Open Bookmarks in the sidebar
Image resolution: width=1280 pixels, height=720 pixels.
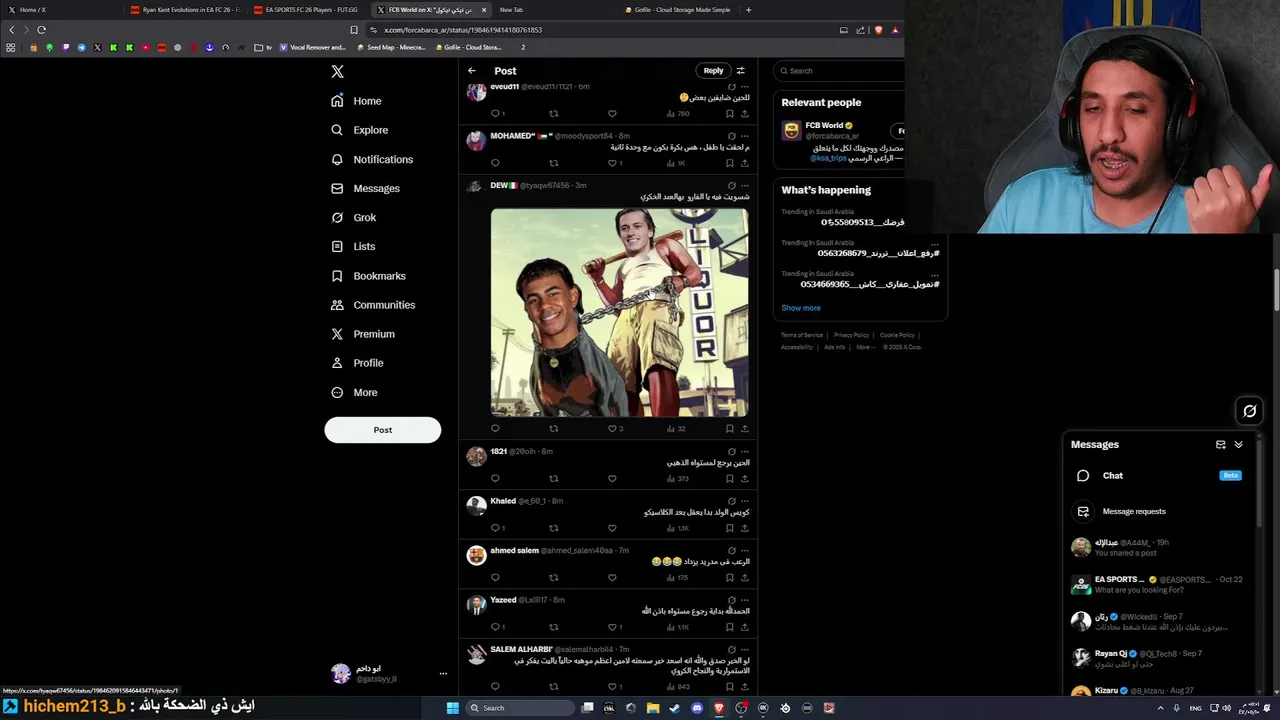[x=368, y=276]
